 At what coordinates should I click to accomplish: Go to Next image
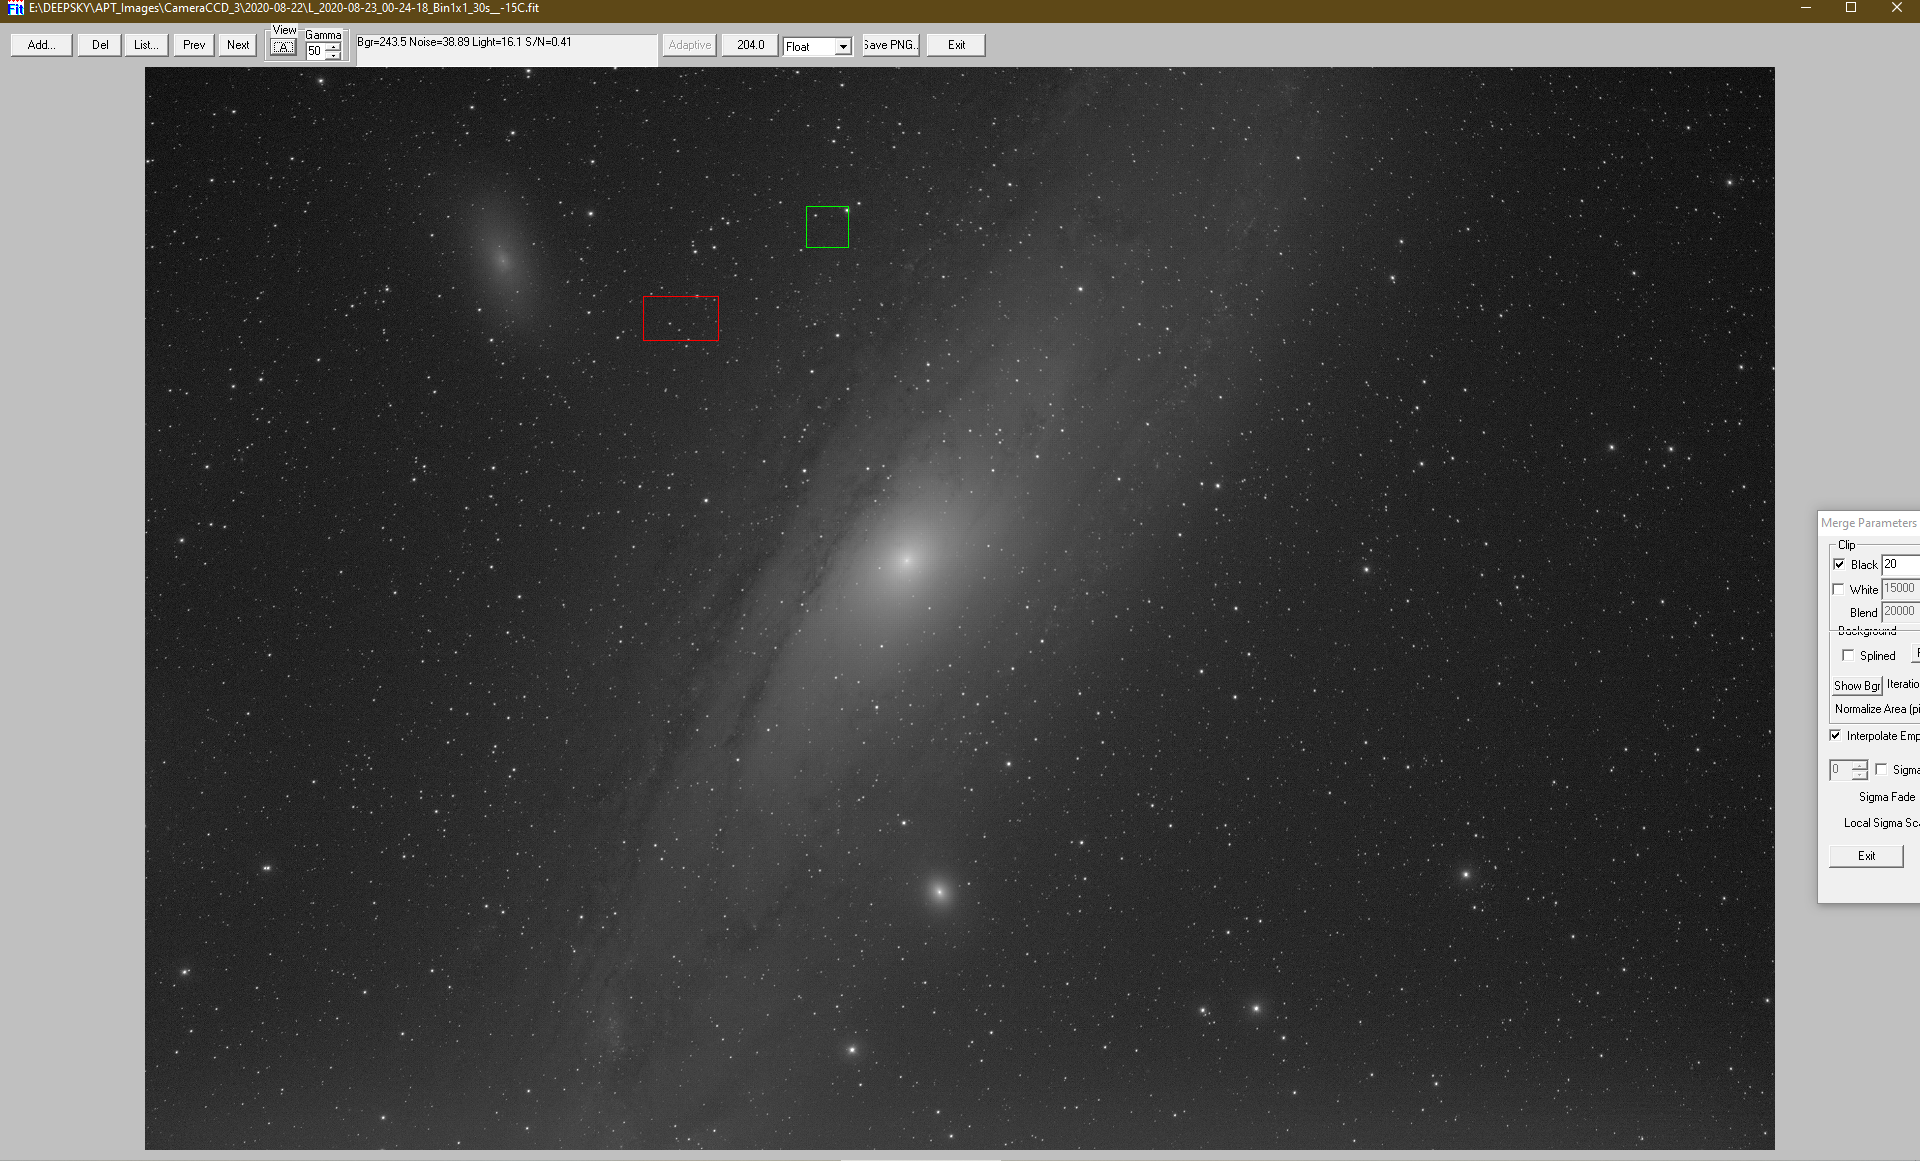pos(238,45)
